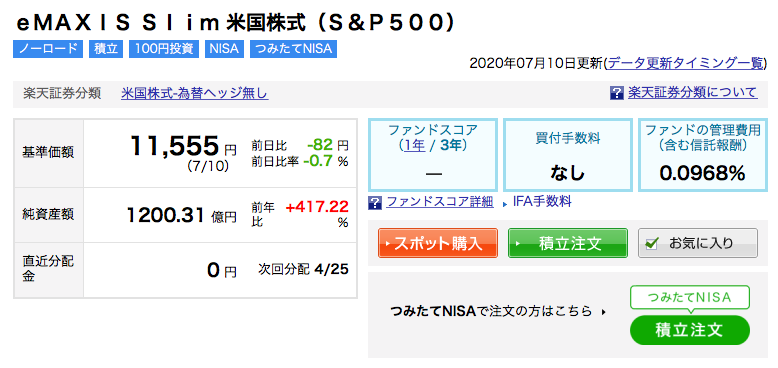Open データ更新タイミング一覧 link
778x368 pixels.
click(x=686, y=63)
